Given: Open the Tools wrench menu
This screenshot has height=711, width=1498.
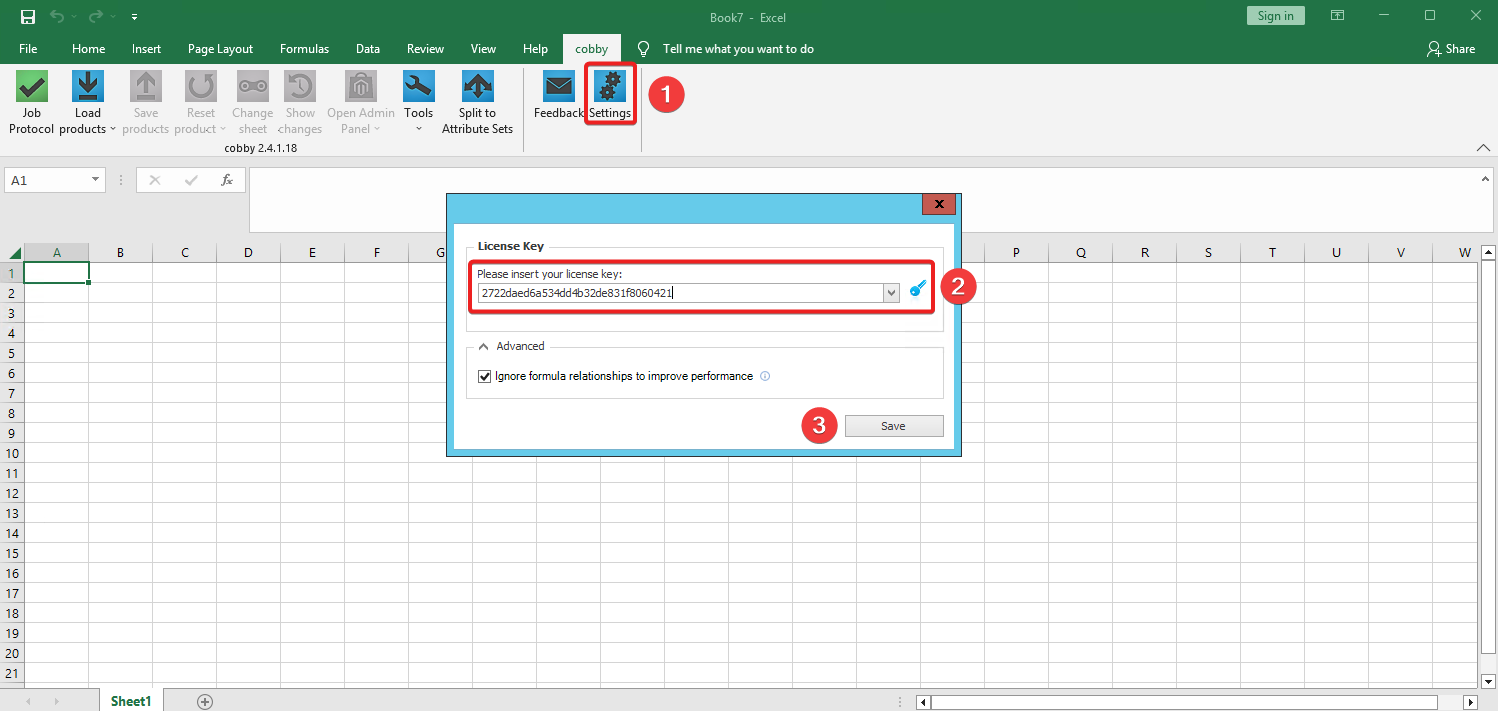Looking at the screenshot, I should pos(419,87).
